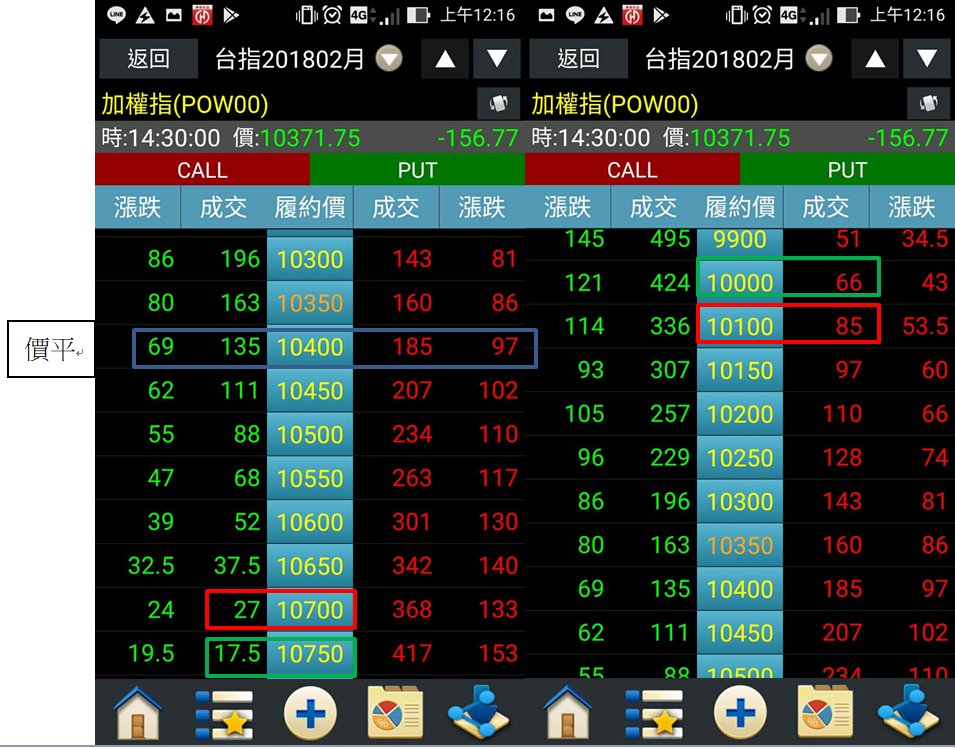Tap PUT price 85 in the 10100 row
955x748 pixels.
pyautogui.click(x=849, y=326)
